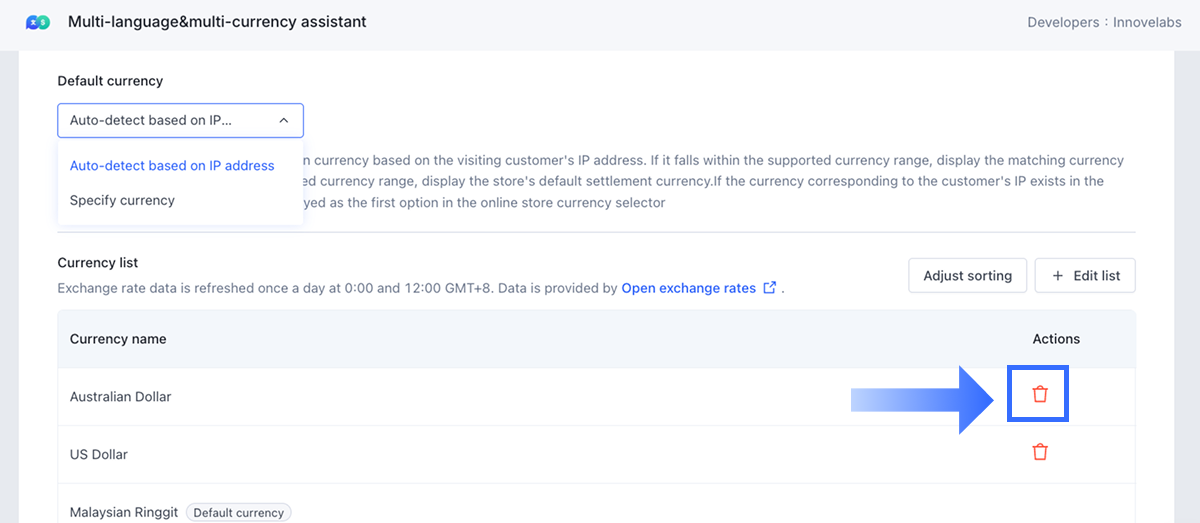Viewport: 1200px width, 523px height.
Task: Delete the Australian Dollar with its trash icon
Action: pyautogui.click(x=1040, y=394)
